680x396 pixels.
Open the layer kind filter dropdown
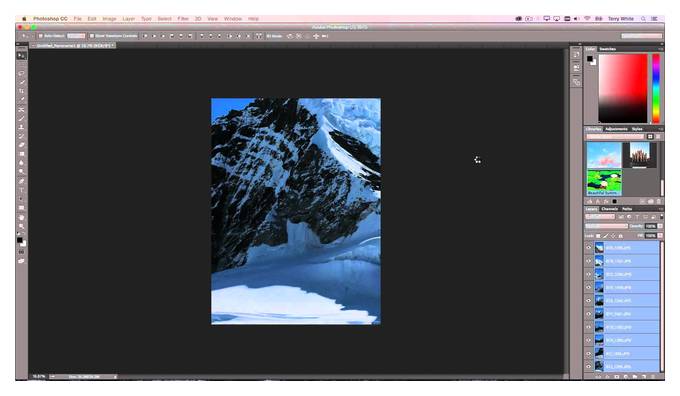(600, 216)
